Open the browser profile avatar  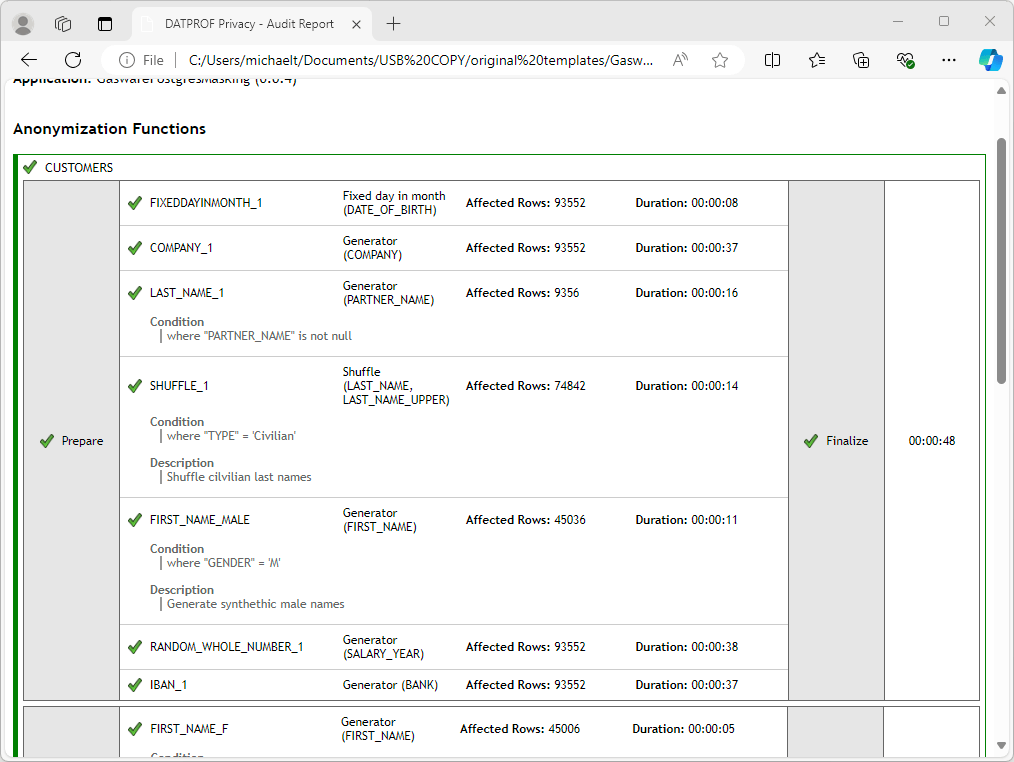coord(22,23)
